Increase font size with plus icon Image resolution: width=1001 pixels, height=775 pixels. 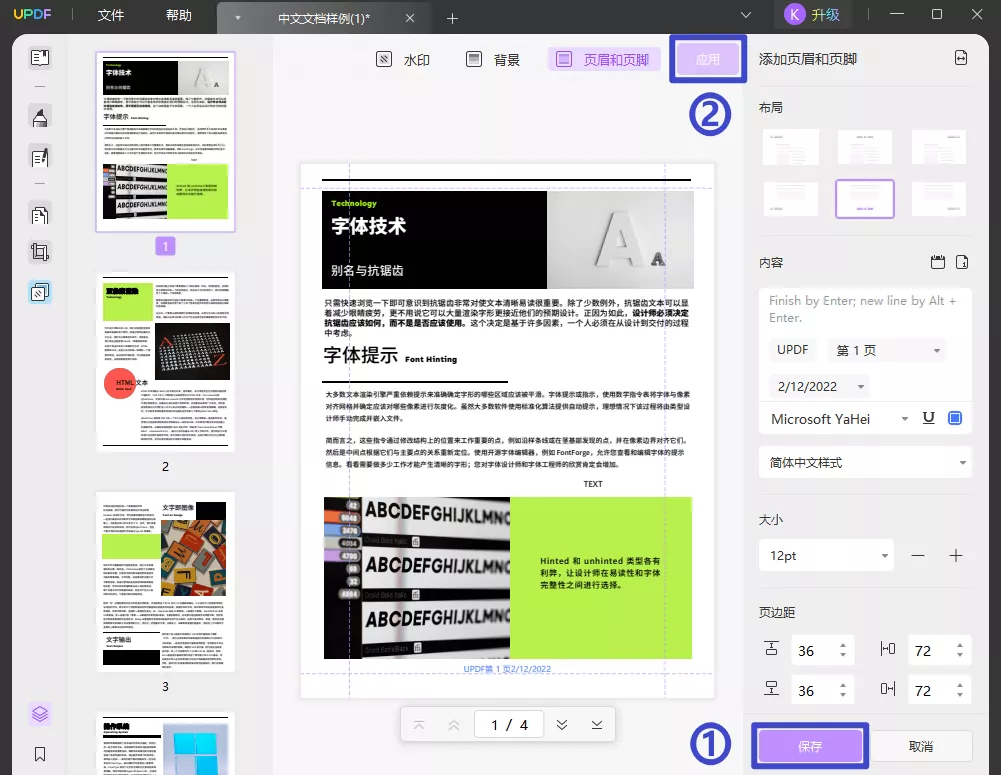click(x=956, y=555)
